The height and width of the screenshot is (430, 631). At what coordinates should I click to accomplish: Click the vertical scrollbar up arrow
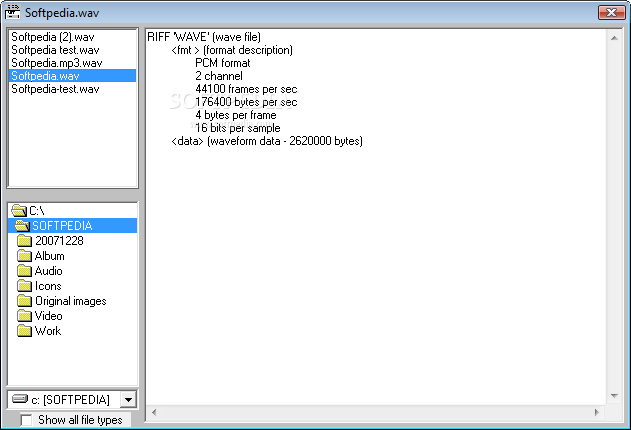[x=614, y=38]
